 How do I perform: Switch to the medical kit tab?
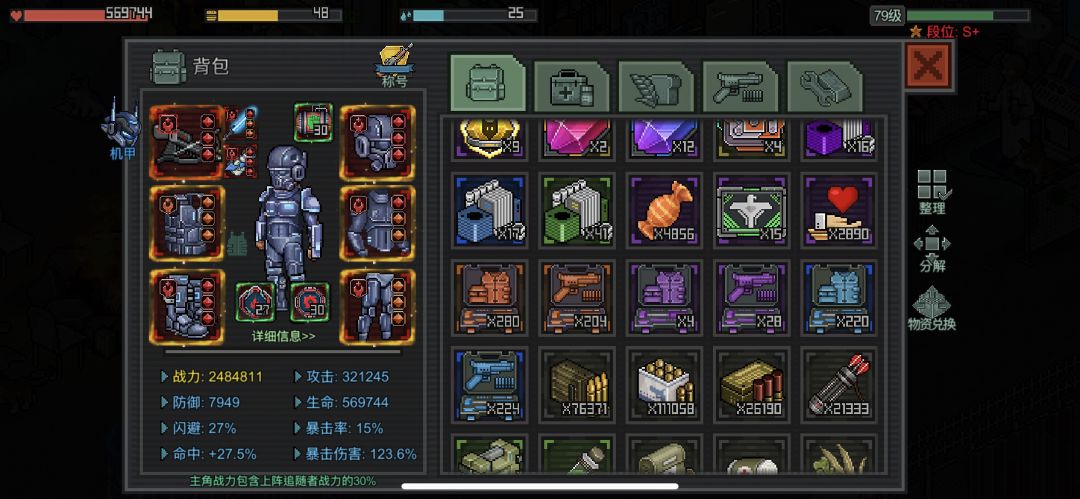tap(572, 86)
